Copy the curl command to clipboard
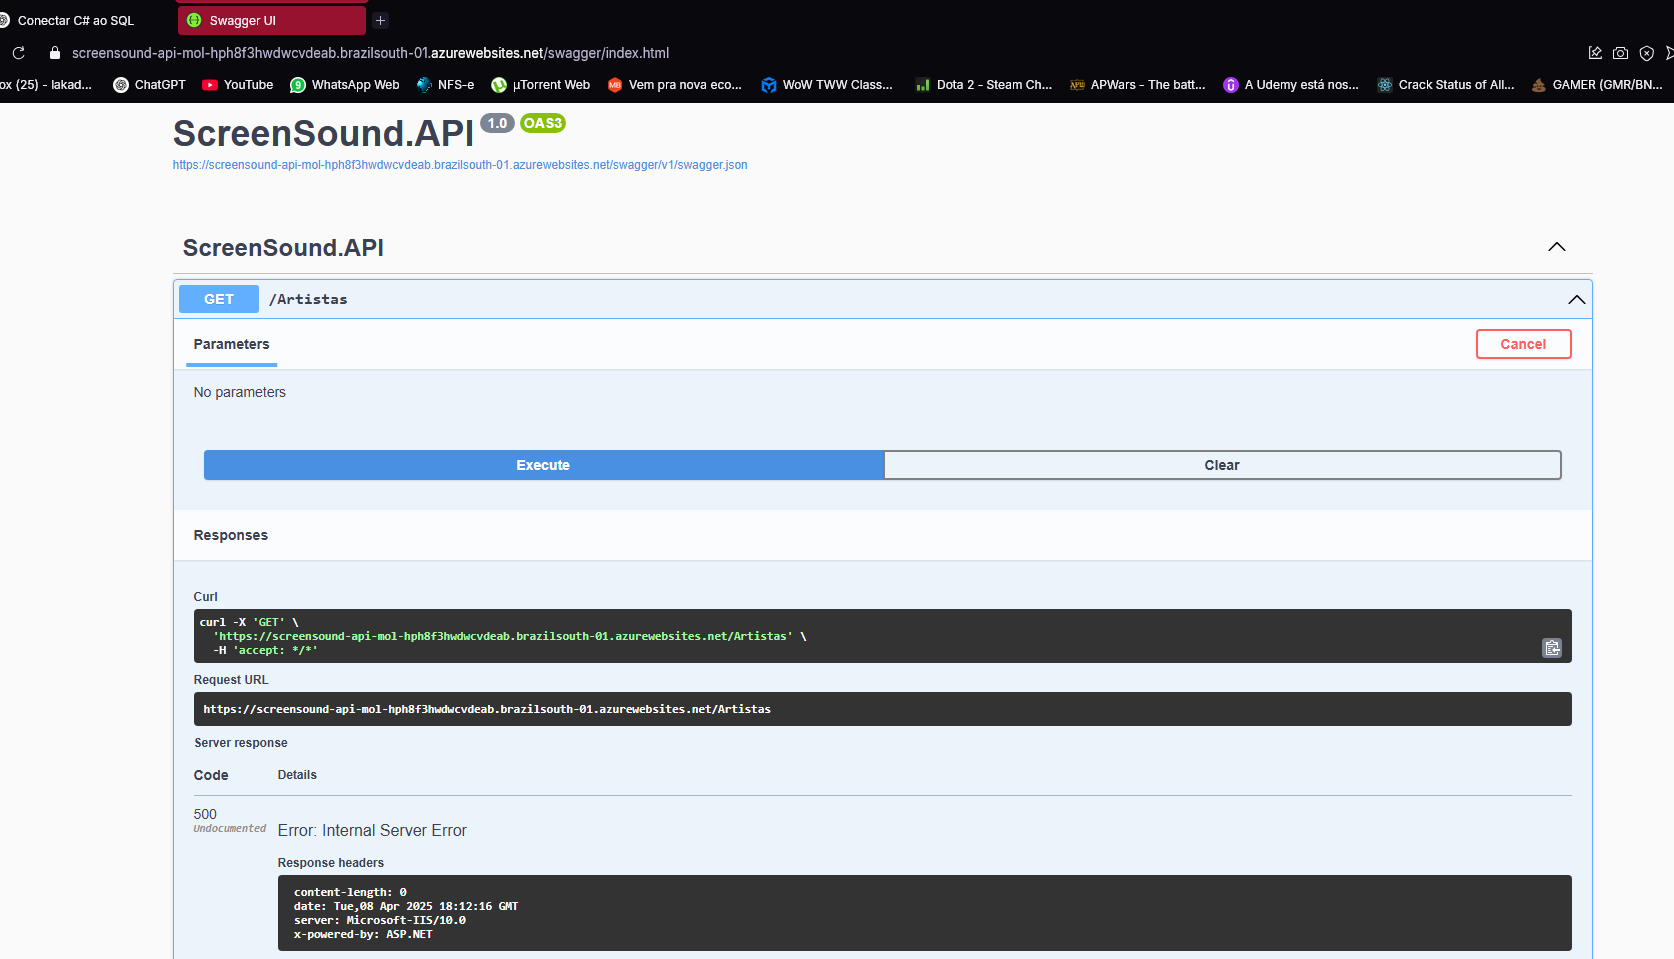The width and height of the screenshot is (1674, 959). click(1552, 648)
